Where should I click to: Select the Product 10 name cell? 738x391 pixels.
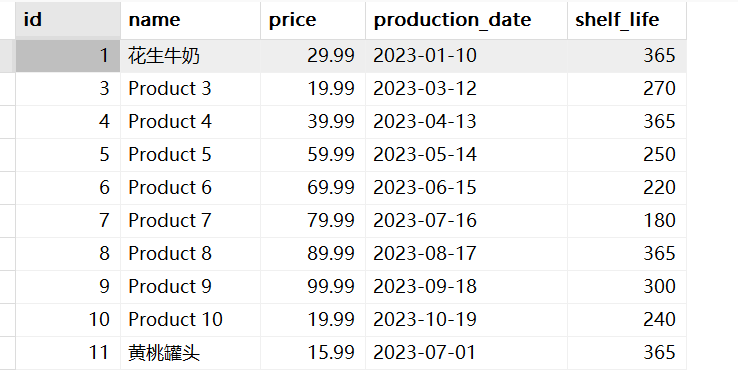tap(190, 319)
